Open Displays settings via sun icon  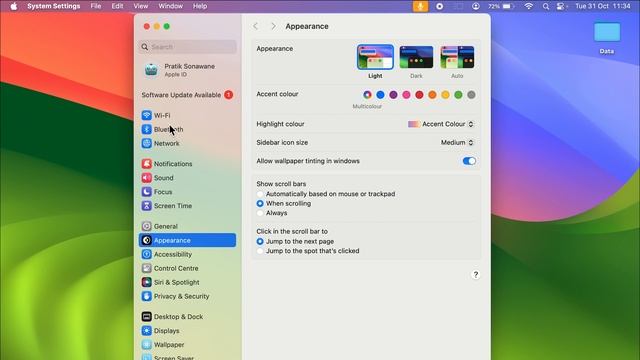coord(147,331)
